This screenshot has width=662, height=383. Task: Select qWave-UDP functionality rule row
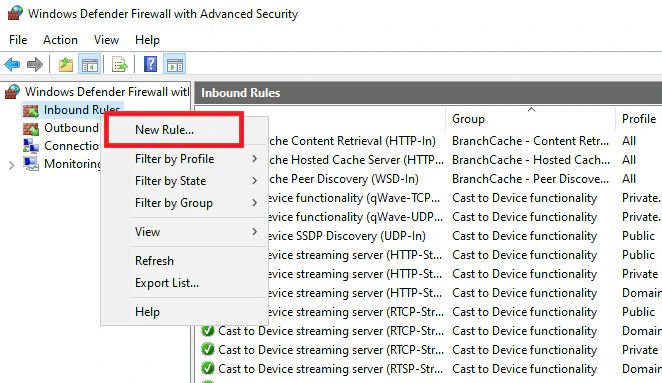(464, 217)
